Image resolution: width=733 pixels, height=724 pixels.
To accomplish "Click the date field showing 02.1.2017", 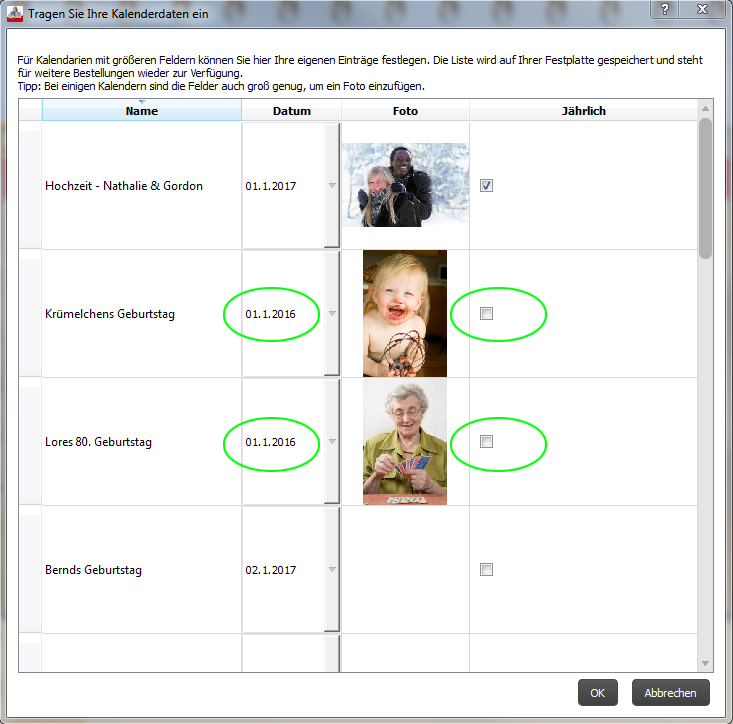I will 283,570.
